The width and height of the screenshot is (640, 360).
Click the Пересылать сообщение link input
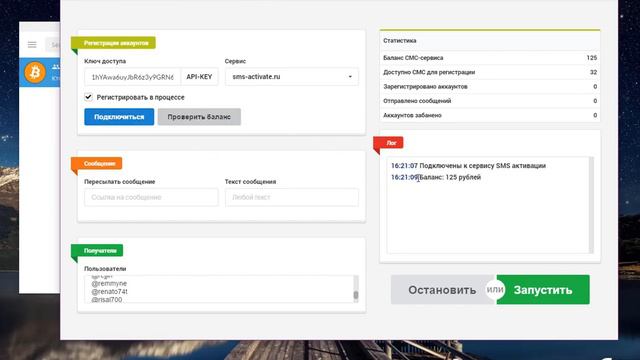151,197
